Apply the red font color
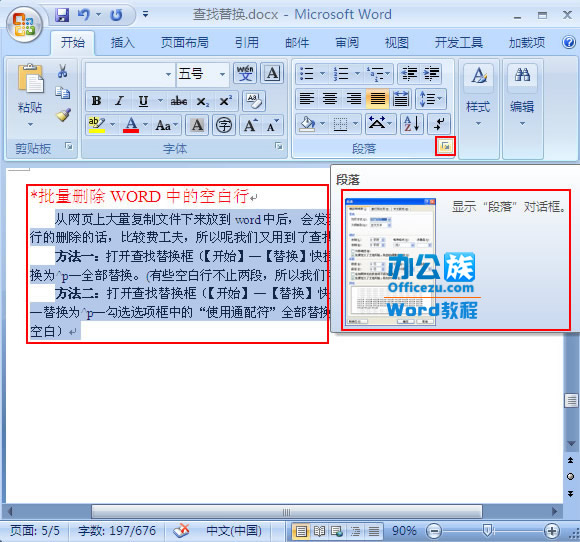This screenshot has height=542, width=580. [131, 125]
